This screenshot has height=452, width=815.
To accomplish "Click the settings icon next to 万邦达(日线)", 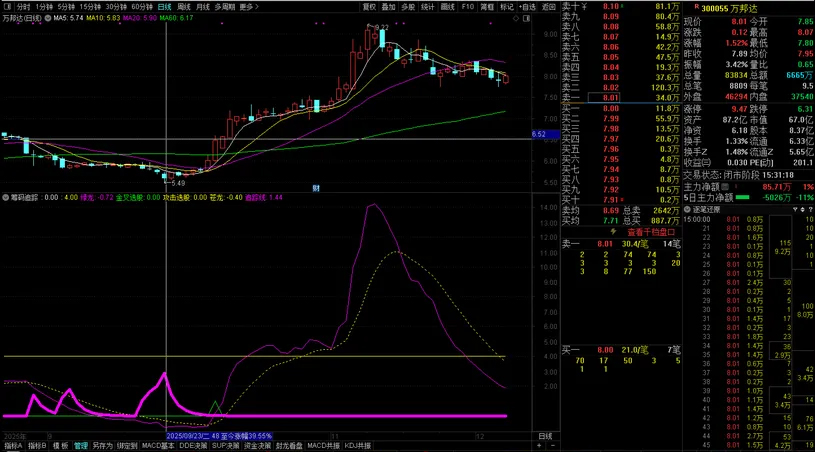I will [x=47, y=18].
